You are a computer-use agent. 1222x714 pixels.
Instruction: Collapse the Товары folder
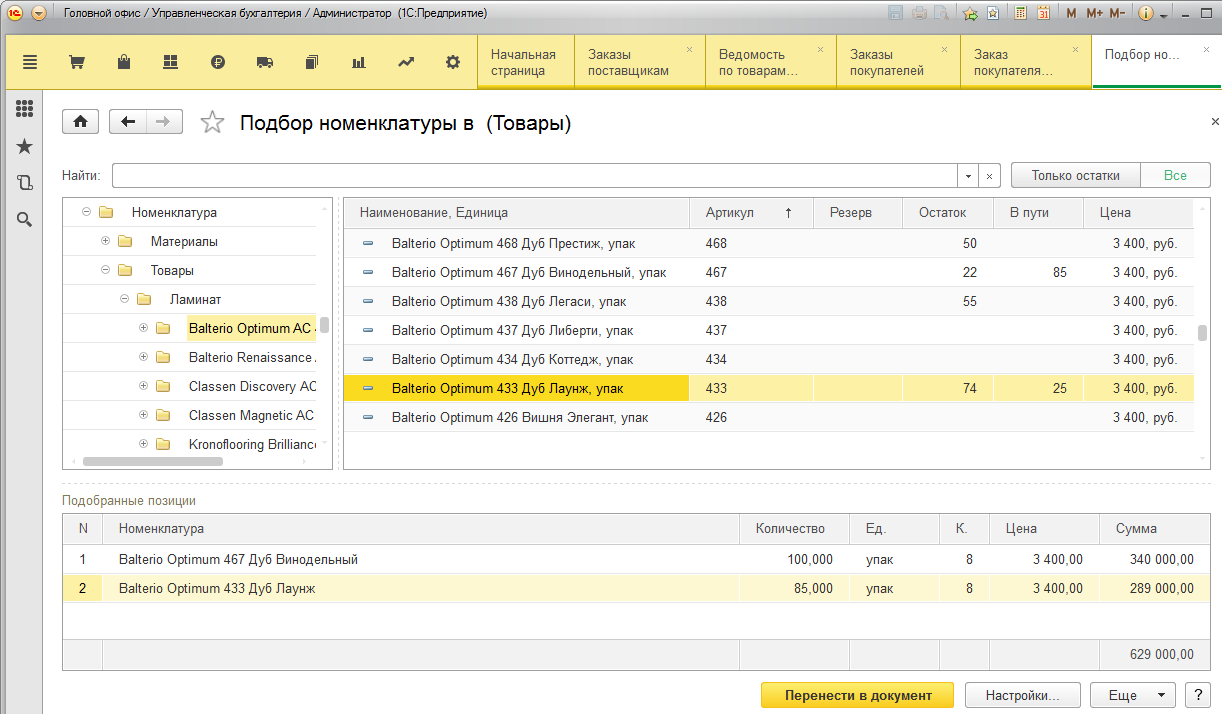[105, 270]
